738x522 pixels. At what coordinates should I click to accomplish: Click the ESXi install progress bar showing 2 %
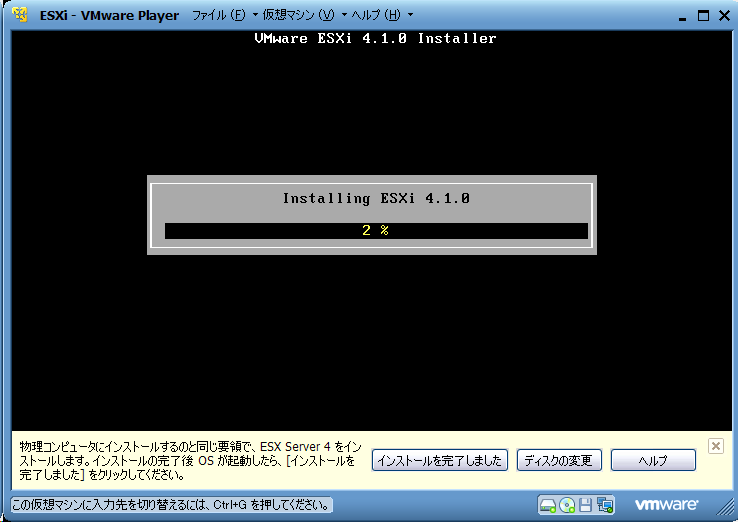(x=376, y=231)
